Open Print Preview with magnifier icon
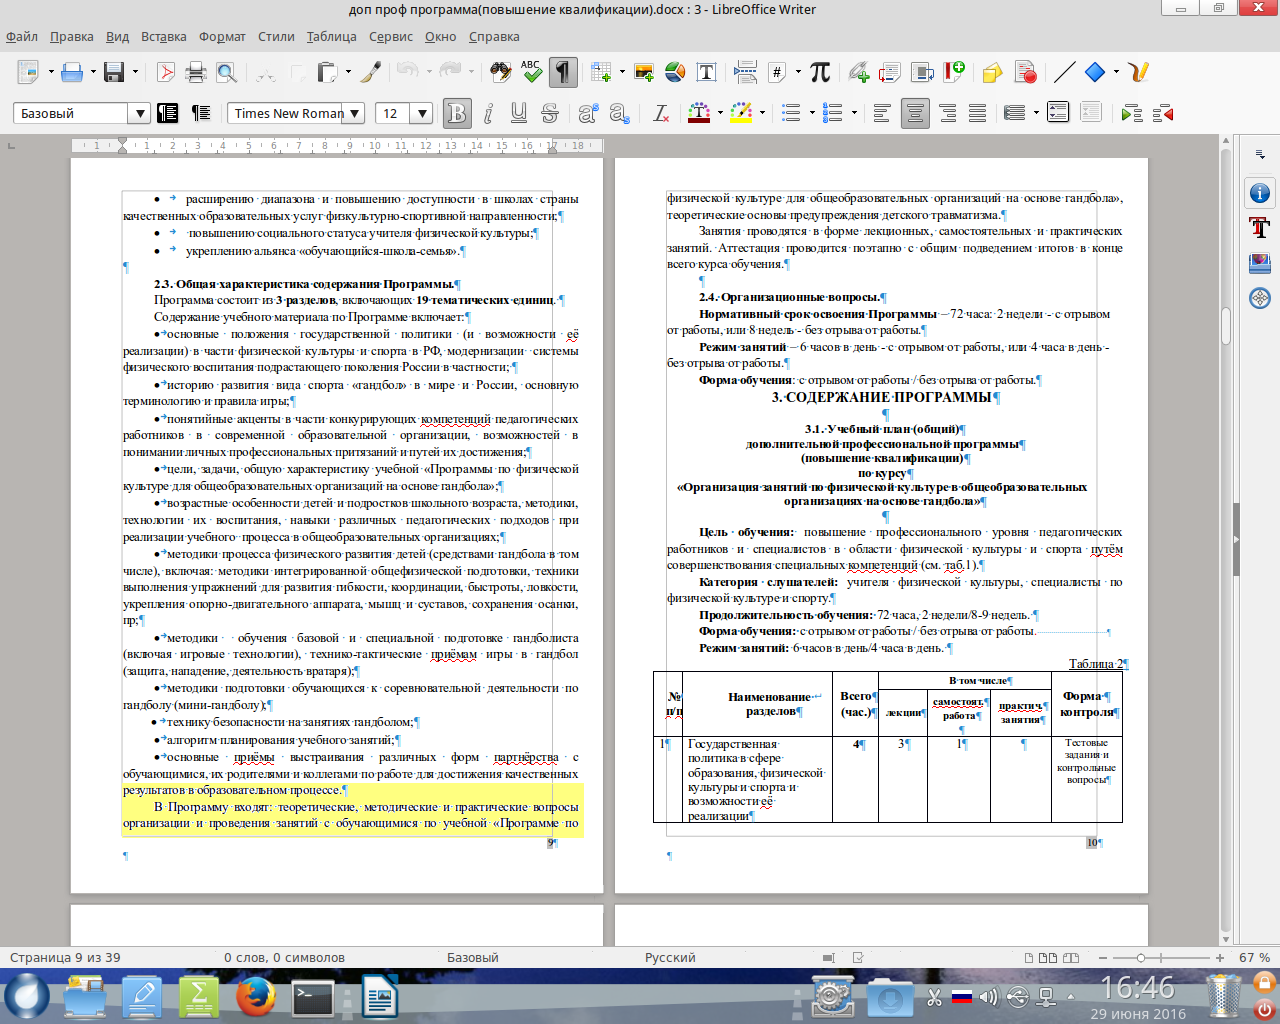The image size is (1280, 1024). click(x=226, y=72)
